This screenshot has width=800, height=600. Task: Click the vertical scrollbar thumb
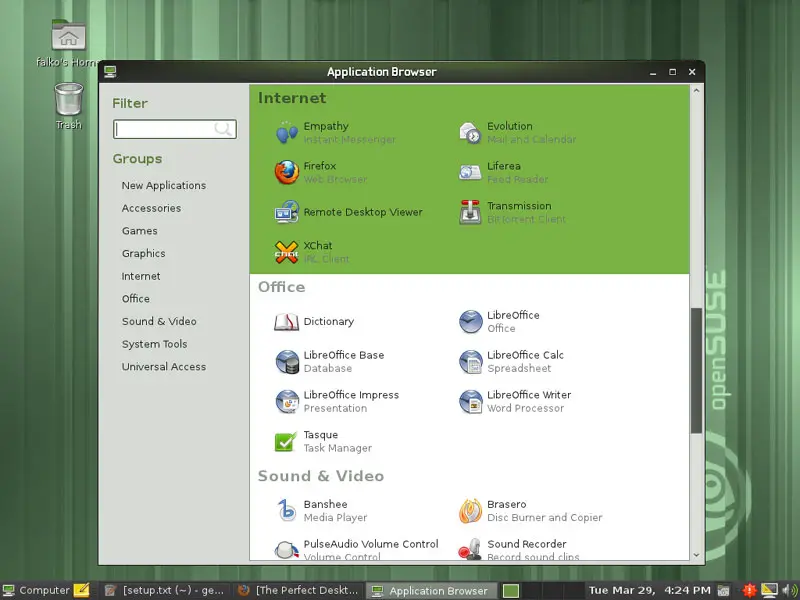(696, 371)
